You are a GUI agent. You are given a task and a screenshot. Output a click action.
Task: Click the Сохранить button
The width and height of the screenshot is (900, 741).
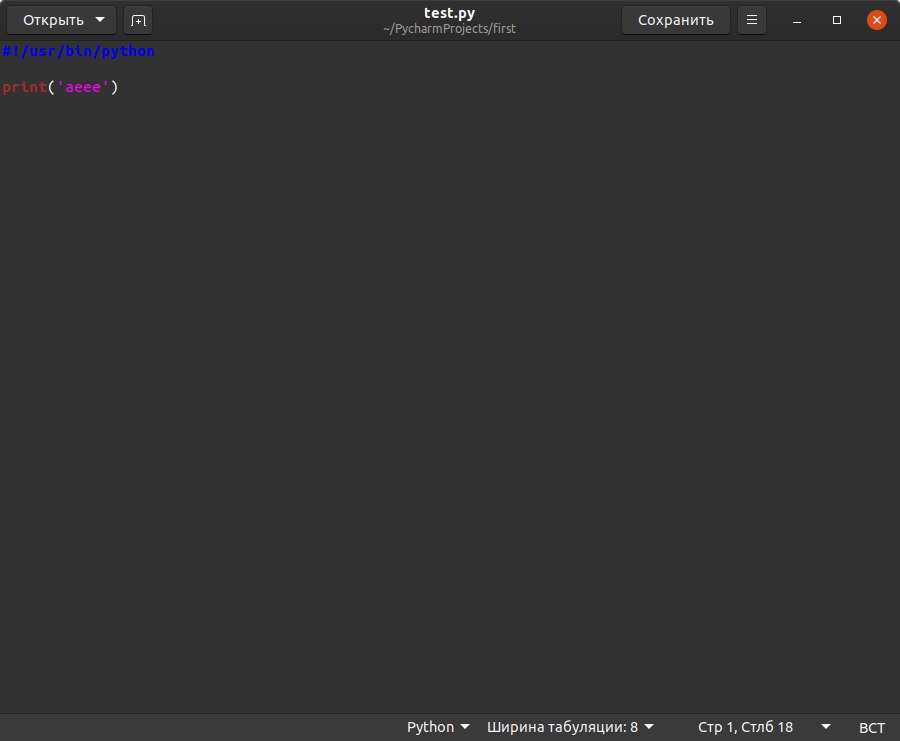[676, 20]
